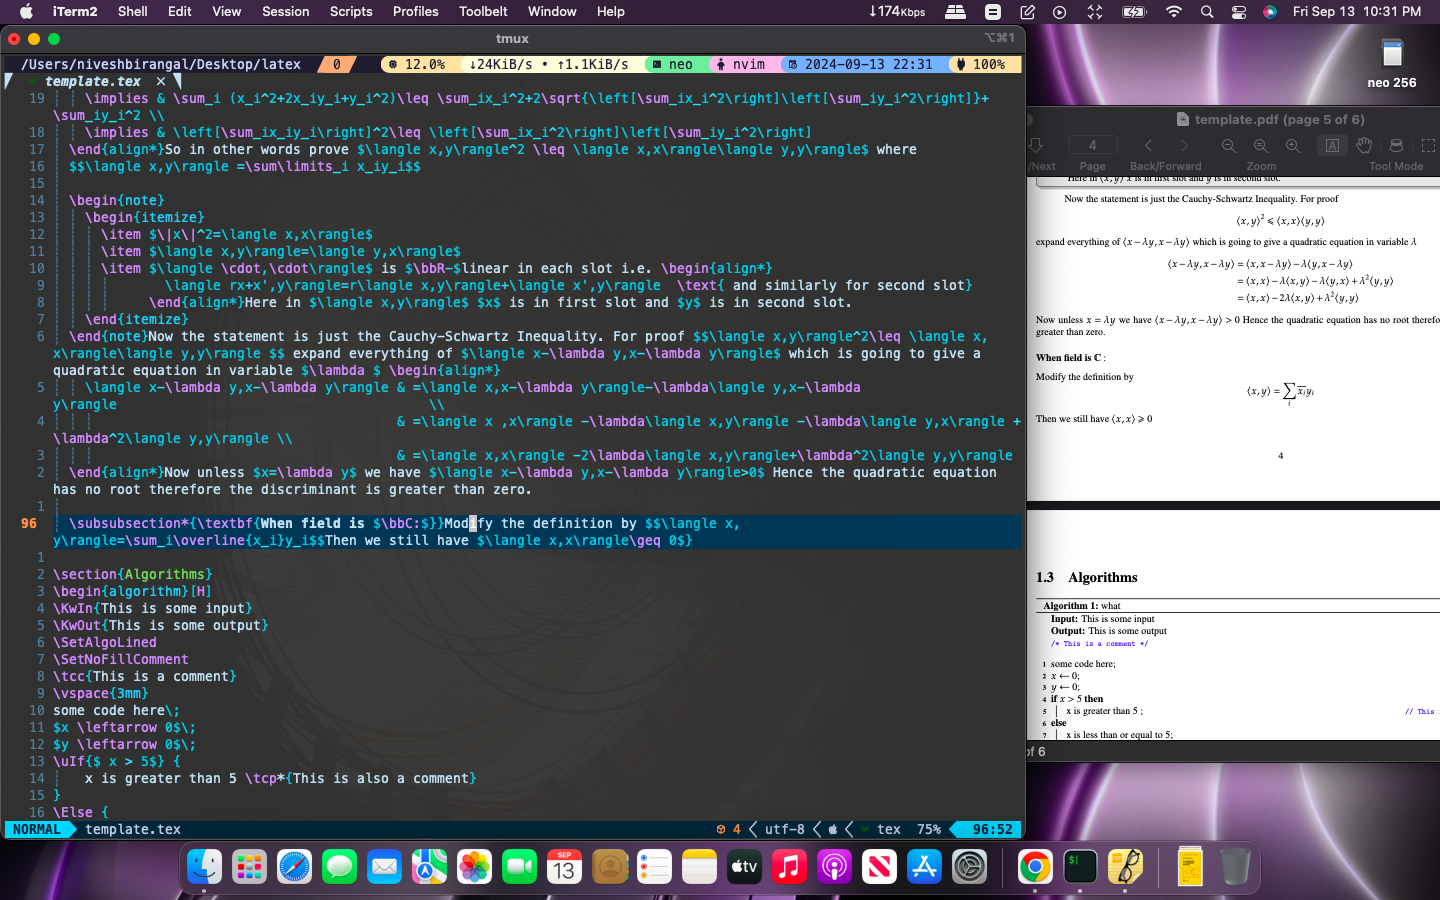Image resolution: width=1440 pixels, height=900 pixels.
Task: Go back in Skim page history
Action: coord(1148,146)
